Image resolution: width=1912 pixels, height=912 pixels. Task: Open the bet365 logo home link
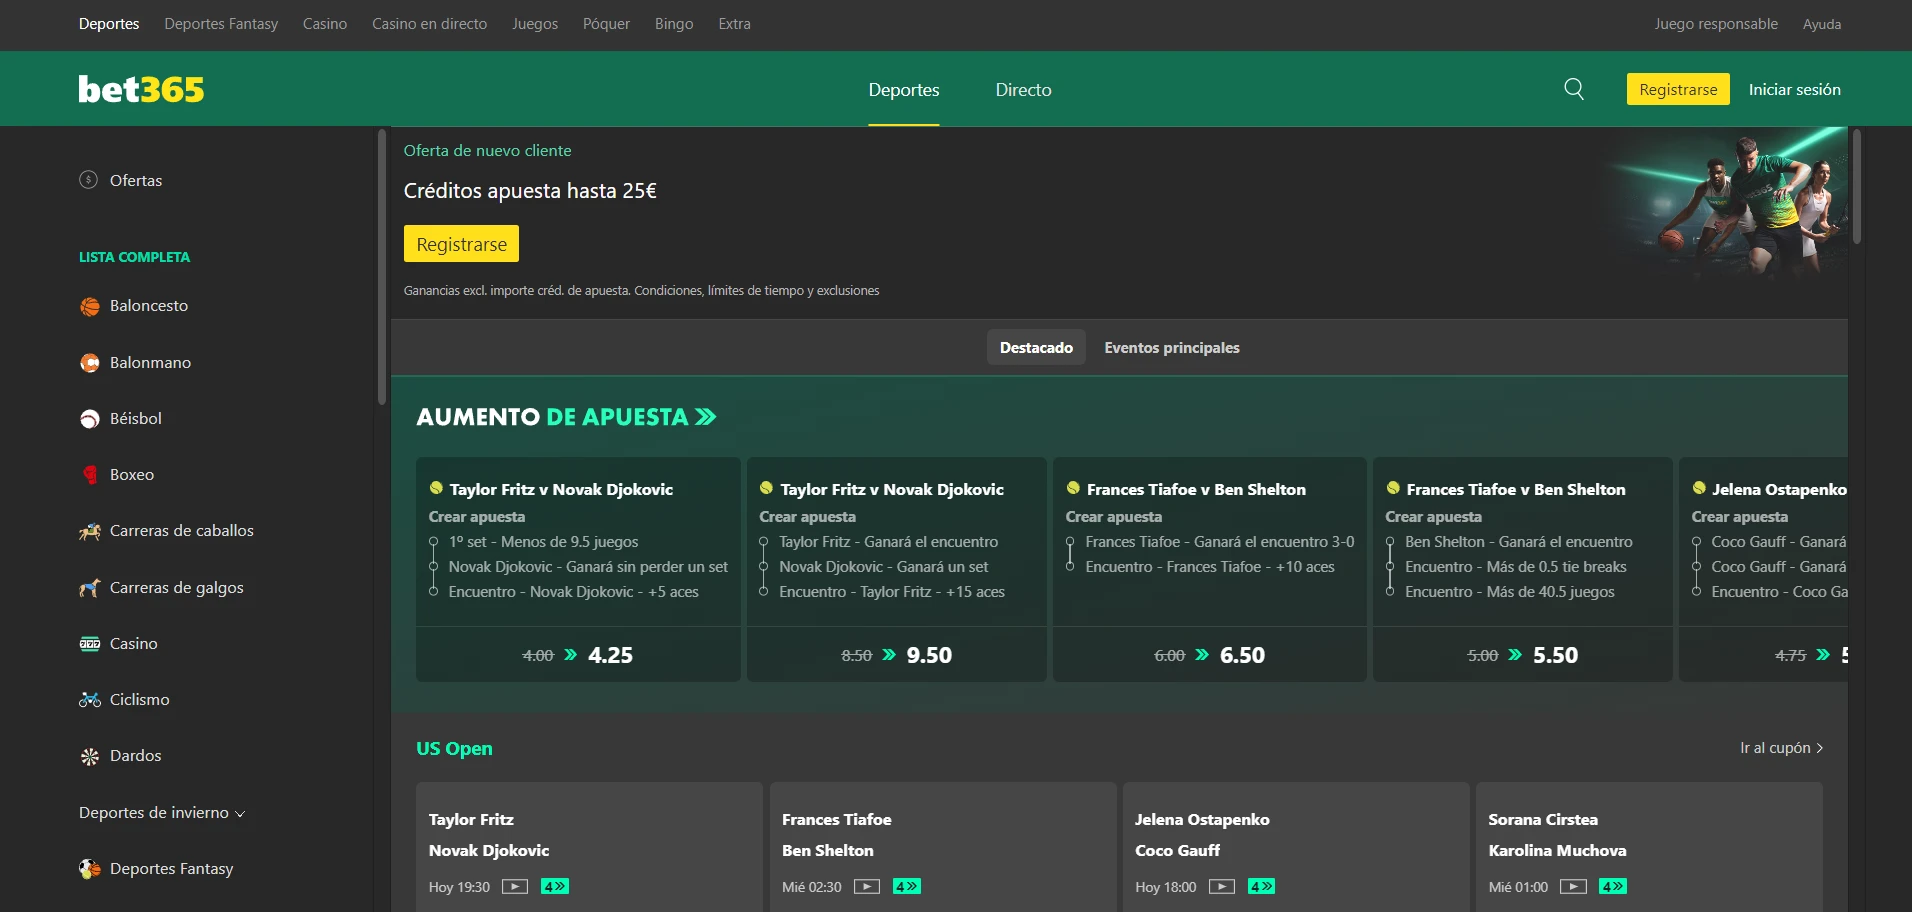tap(141, 89)
